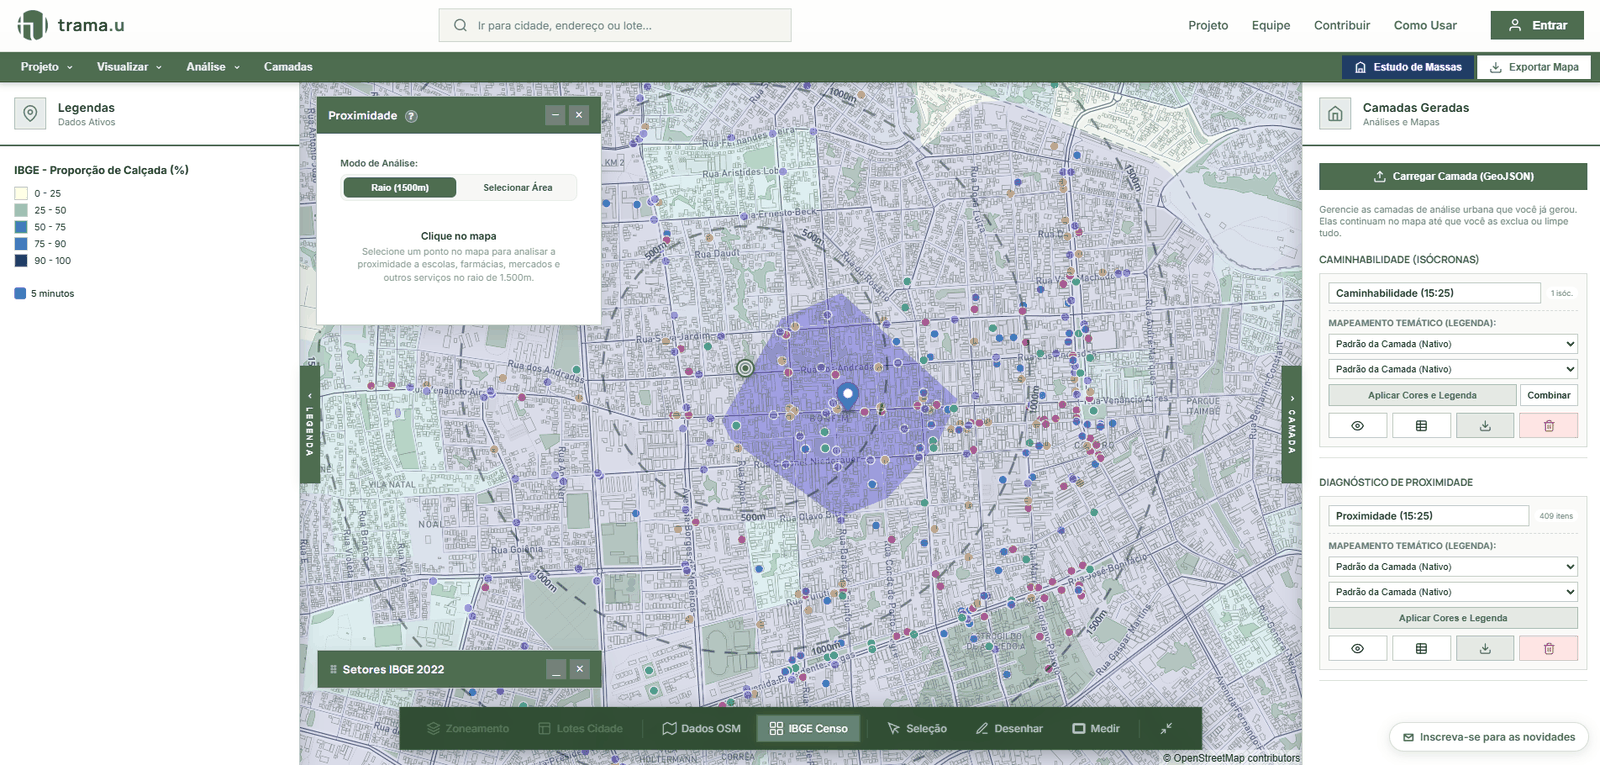The image size is (1600, 765).
Task: Toggle visibility of Caminhabilidade layer
Action: coord(1357,426)
